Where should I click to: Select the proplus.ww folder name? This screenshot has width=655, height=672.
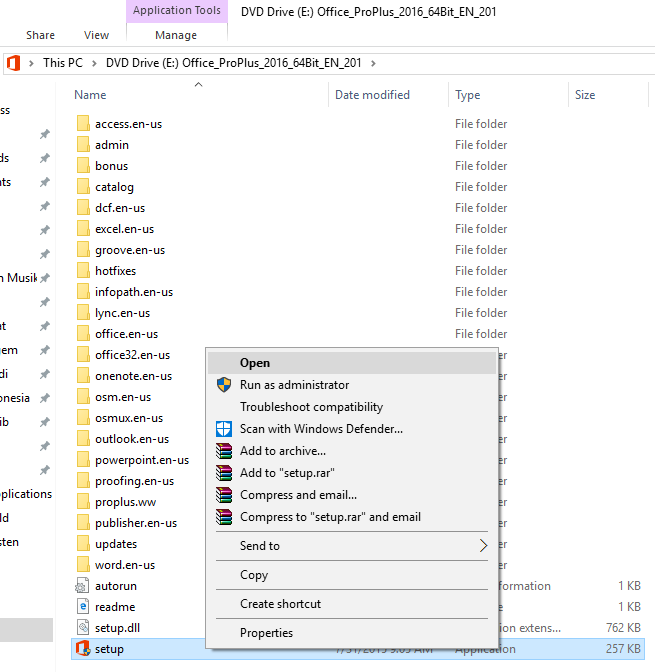point(126,502)
